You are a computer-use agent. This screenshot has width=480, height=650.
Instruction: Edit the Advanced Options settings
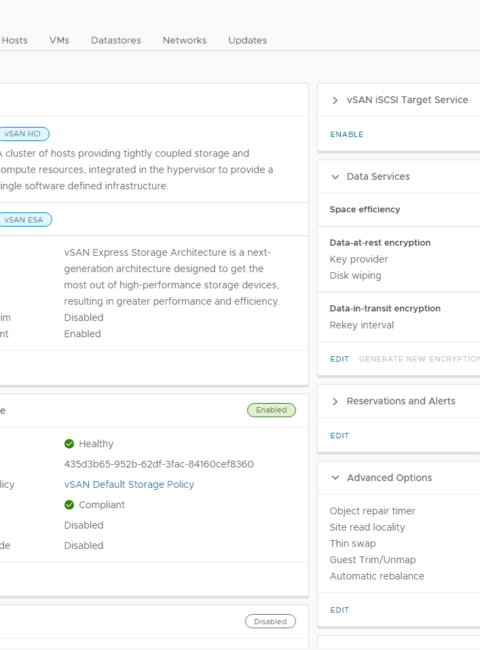[339, 610]
